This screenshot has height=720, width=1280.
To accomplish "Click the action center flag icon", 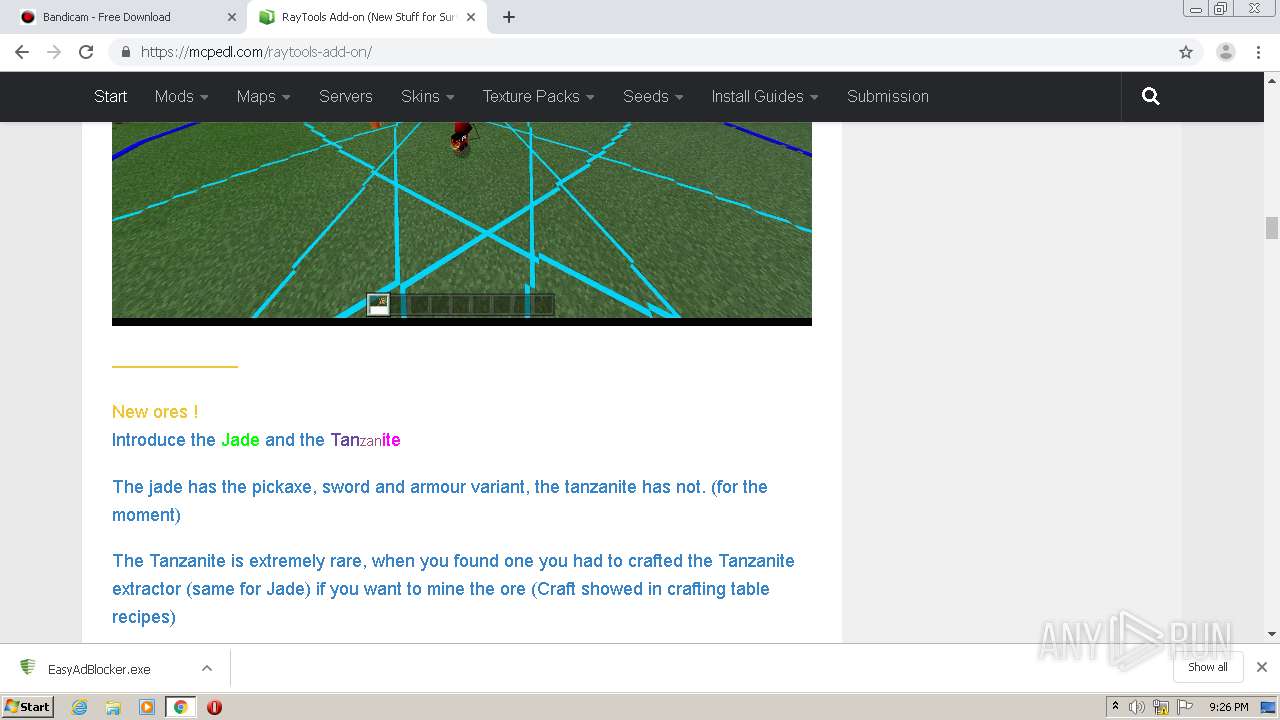I will click(x=1185, y=707).
